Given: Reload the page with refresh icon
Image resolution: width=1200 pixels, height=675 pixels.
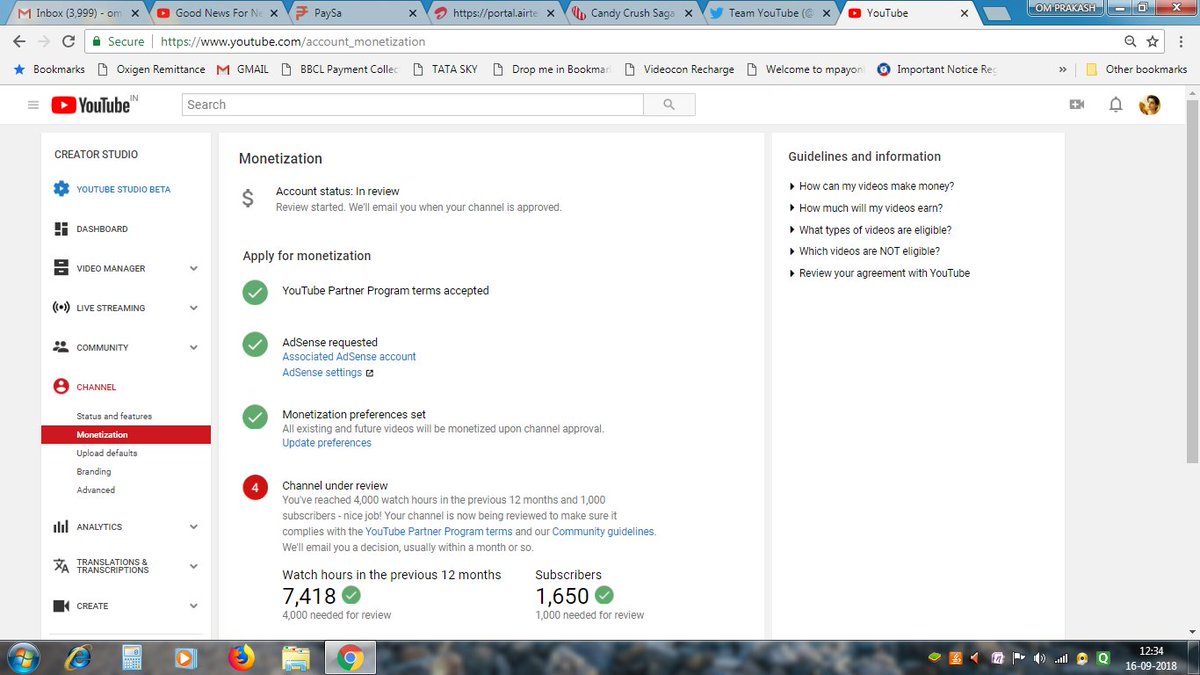Looking at the screenshot, I should (68, 42).
